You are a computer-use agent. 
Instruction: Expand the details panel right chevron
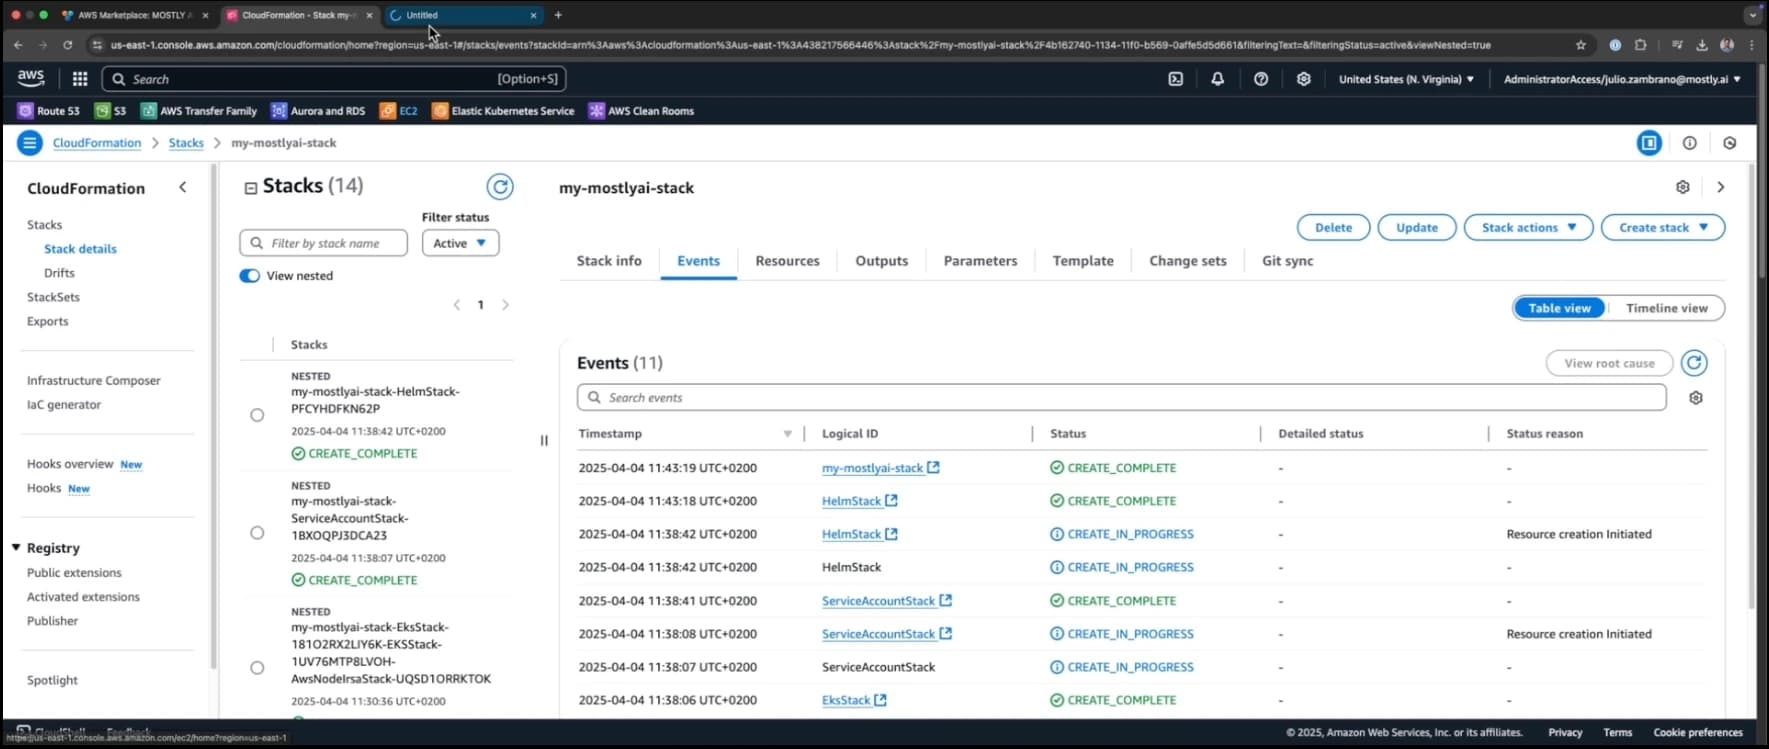point(1720,187)
